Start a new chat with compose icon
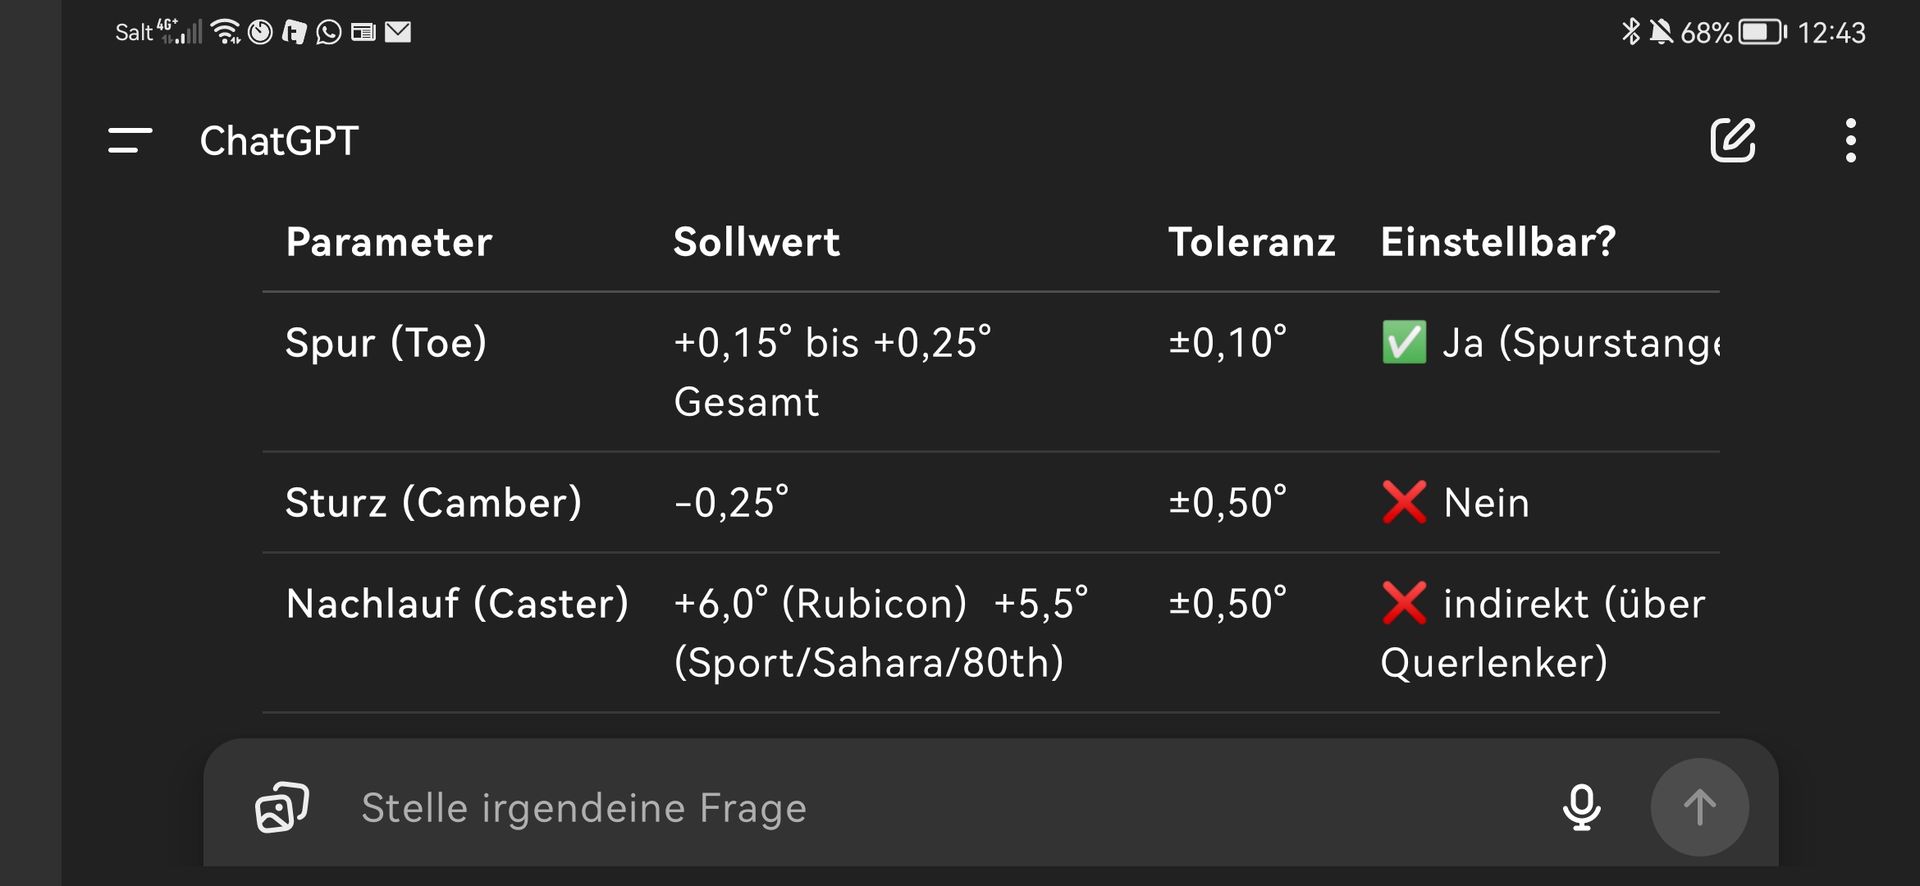The image size is (1920, 886). pos(1732,141)
